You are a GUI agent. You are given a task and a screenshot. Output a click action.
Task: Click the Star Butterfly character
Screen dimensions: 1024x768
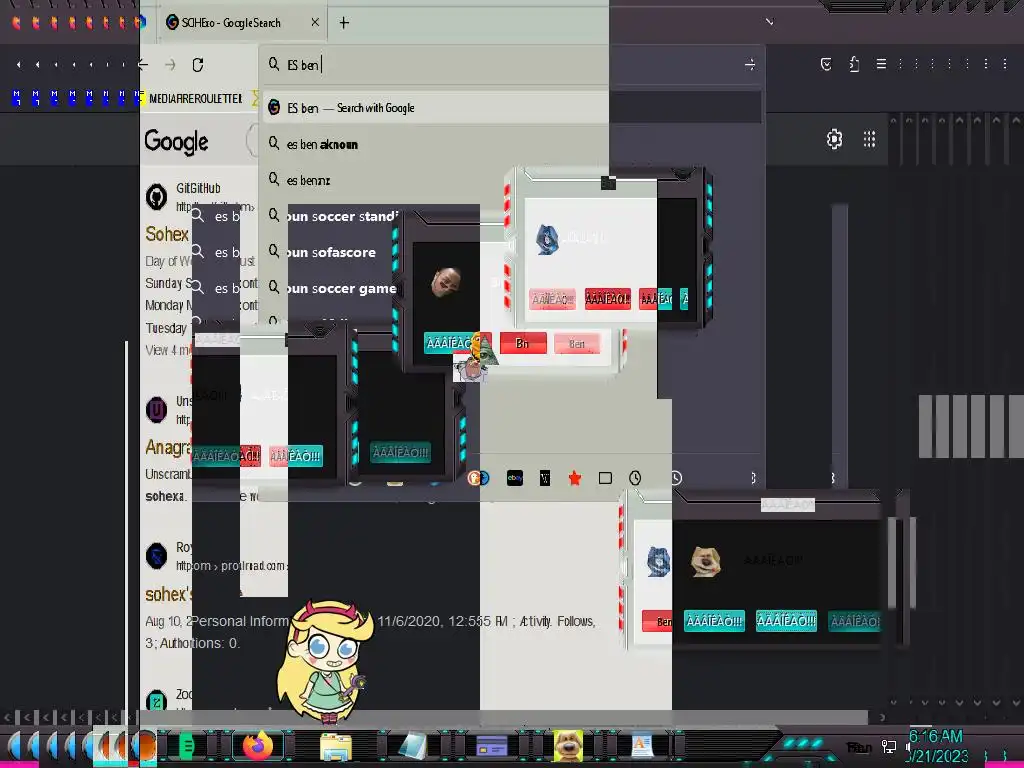[325, 662]
